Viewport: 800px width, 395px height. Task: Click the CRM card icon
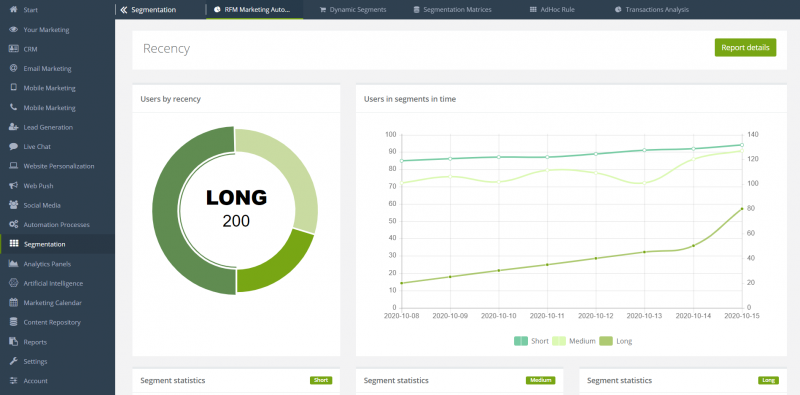click(x=14, y=49)
